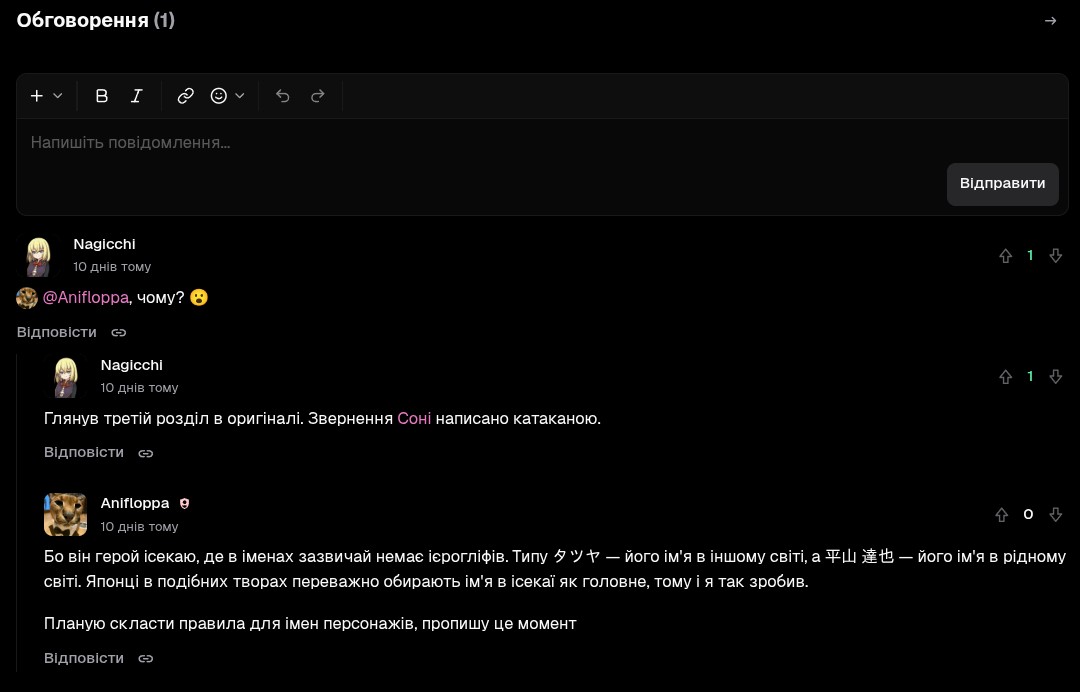The width and height of the screenshot is (1080, 692).
Task: Open the Обговорення (1) heading
Action: click(x=96, y=20)
